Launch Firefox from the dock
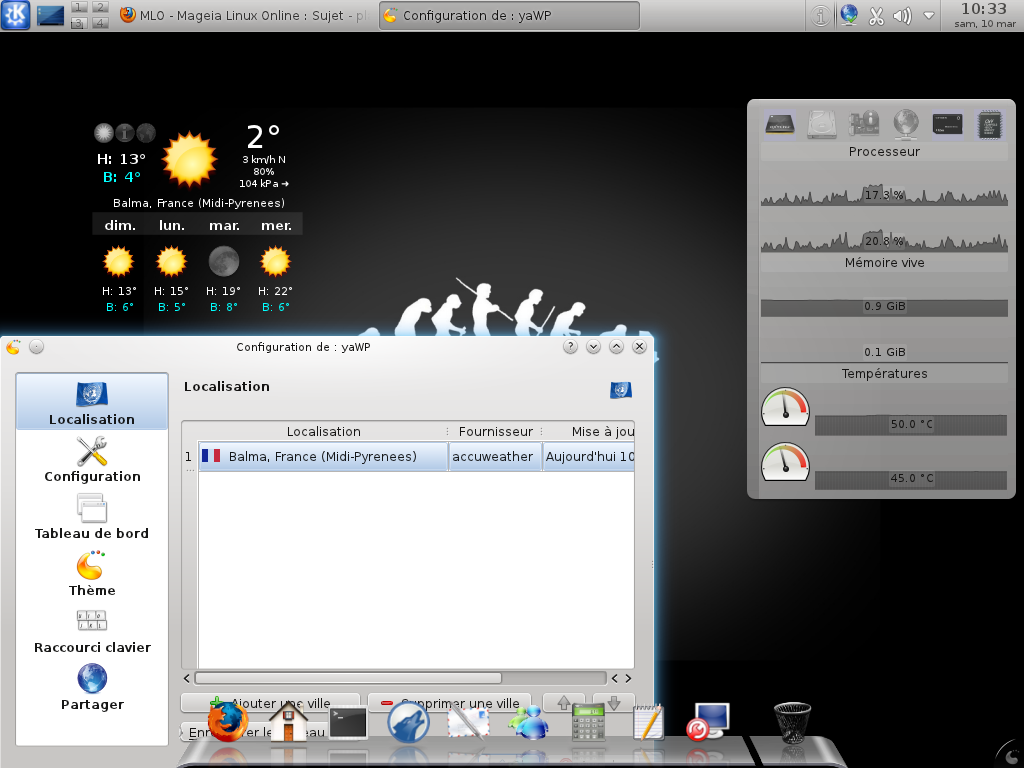 pos(228,722)
